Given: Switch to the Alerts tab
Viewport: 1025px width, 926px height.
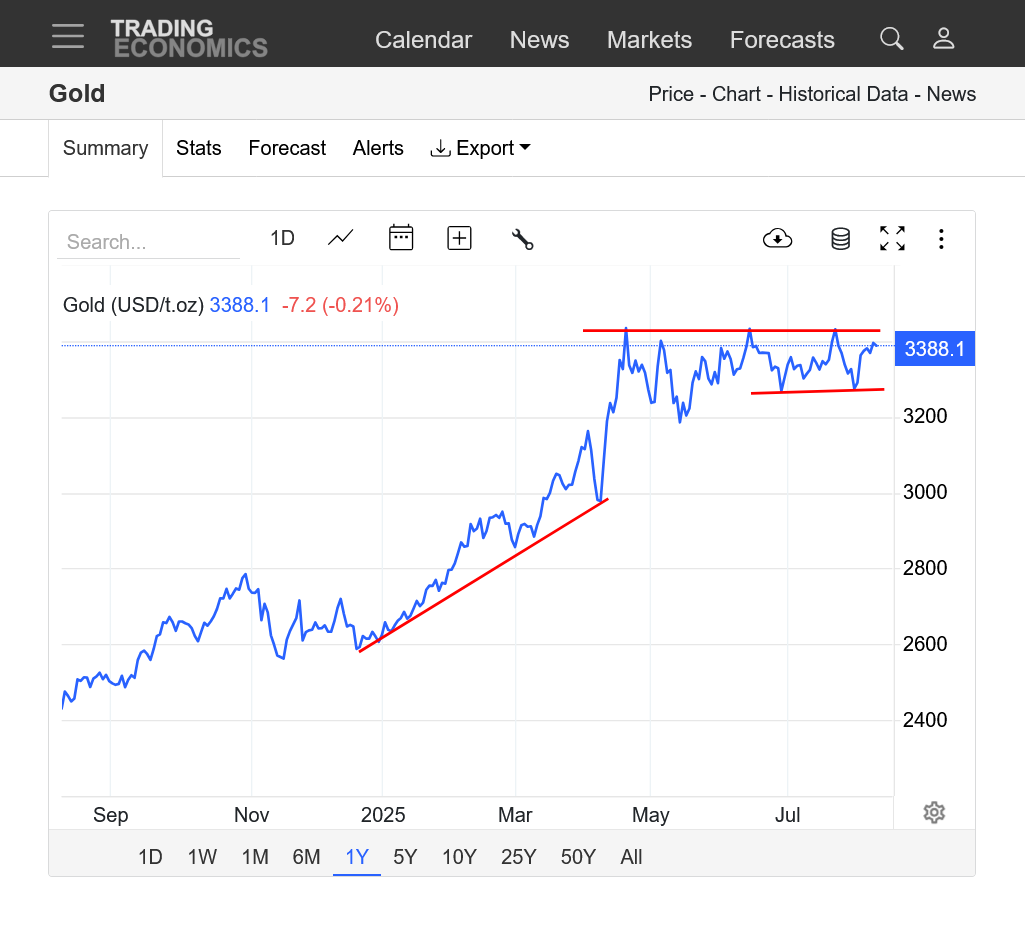Looking at the screenshot, I should (x=378, y=148).
